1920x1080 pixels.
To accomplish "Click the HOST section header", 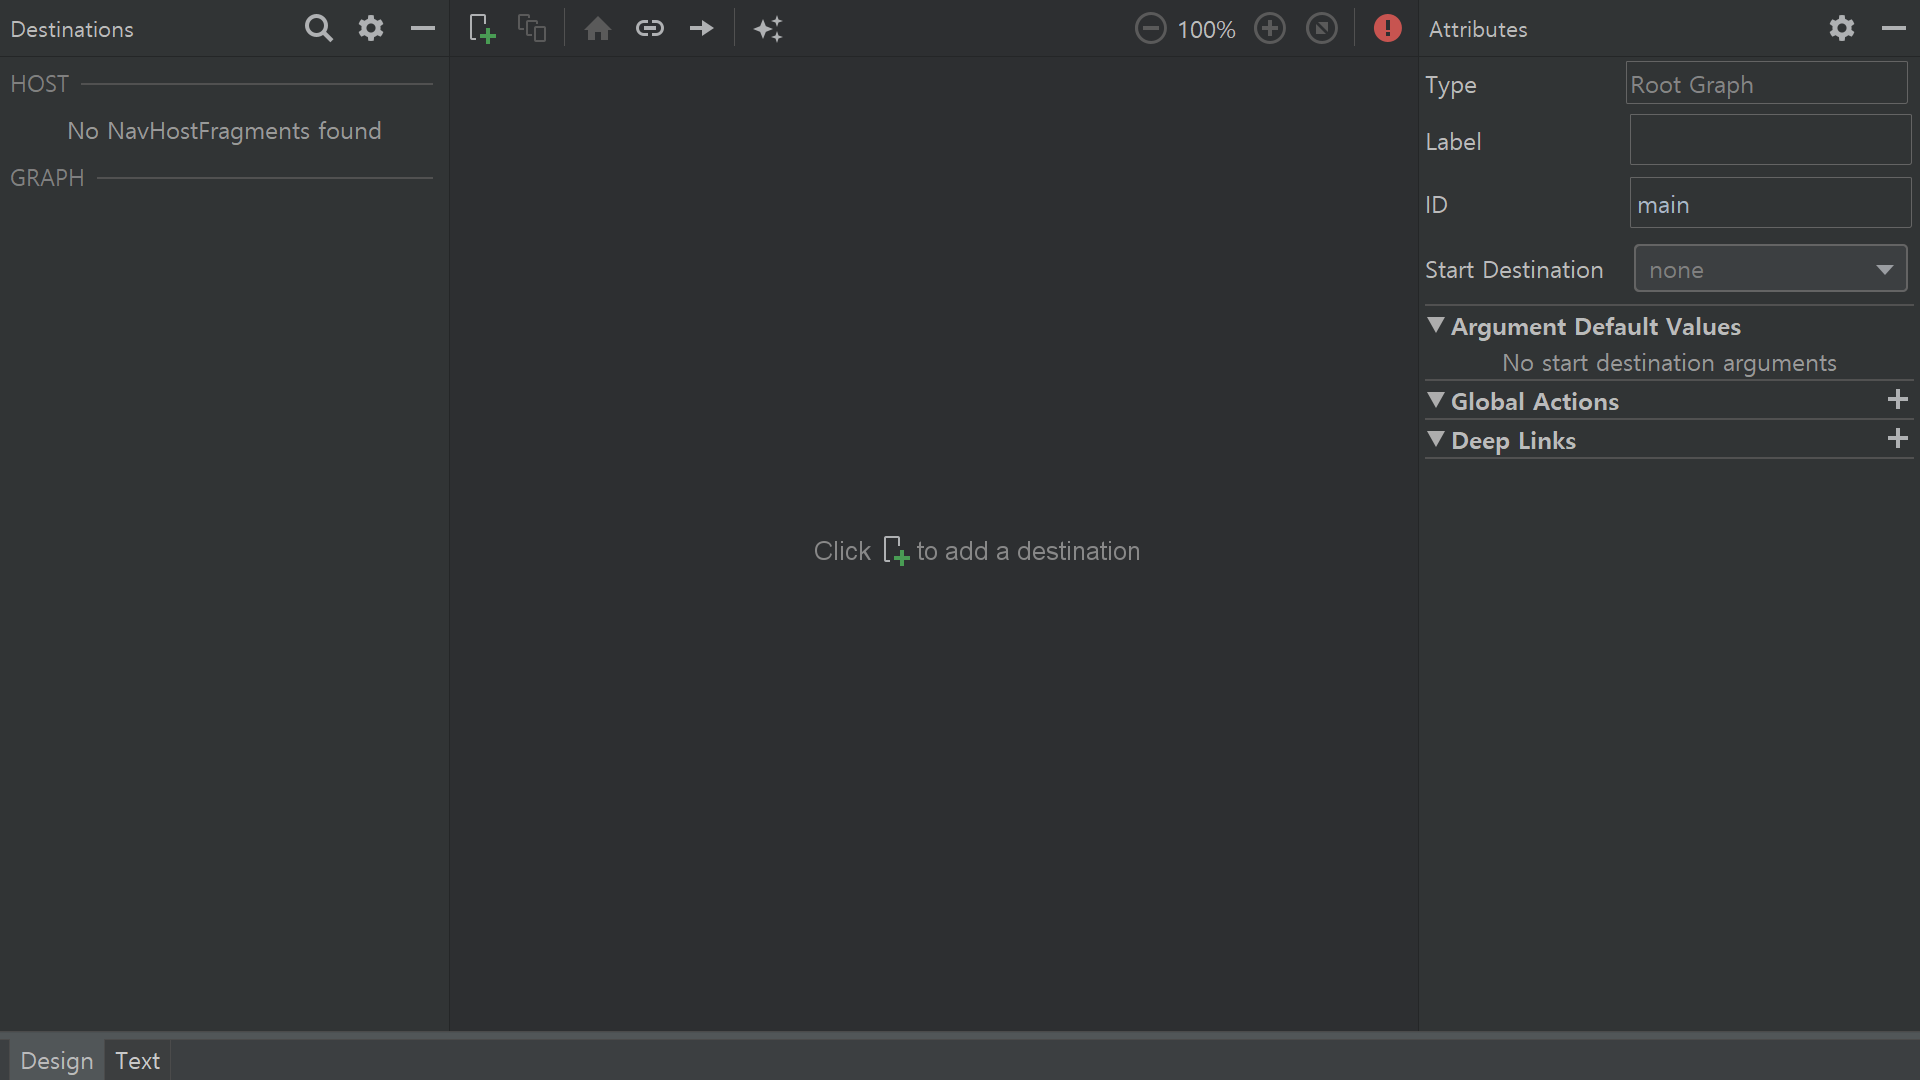I will pos(39,84).
